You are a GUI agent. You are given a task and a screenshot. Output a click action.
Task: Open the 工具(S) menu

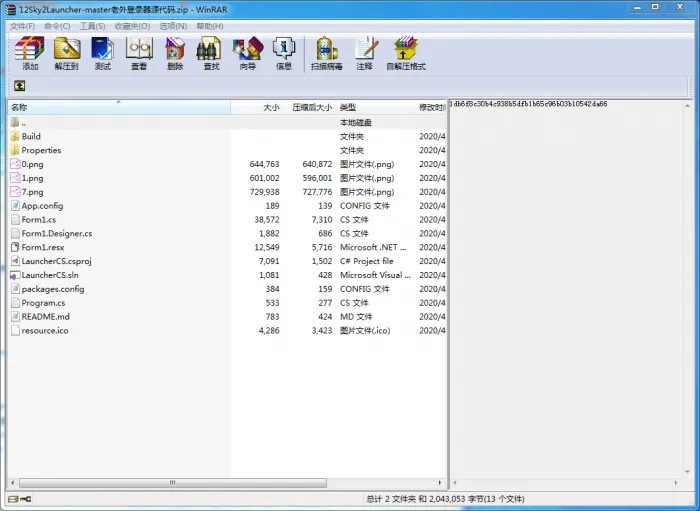[92, 26]
